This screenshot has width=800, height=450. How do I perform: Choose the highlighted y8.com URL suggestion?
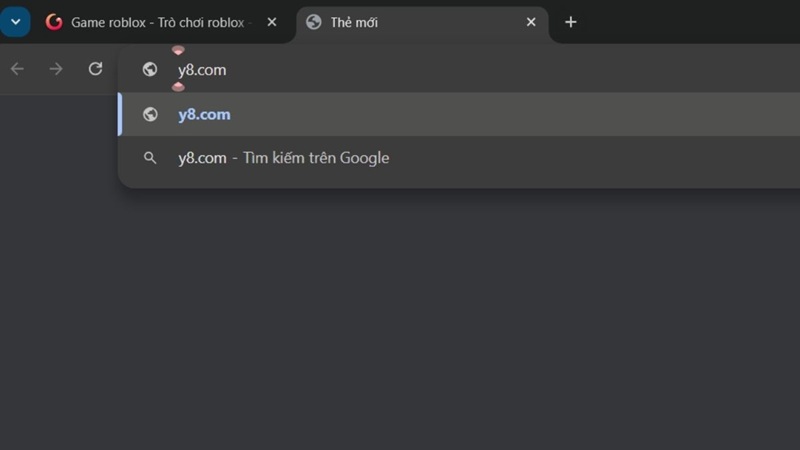coord(204,114)
